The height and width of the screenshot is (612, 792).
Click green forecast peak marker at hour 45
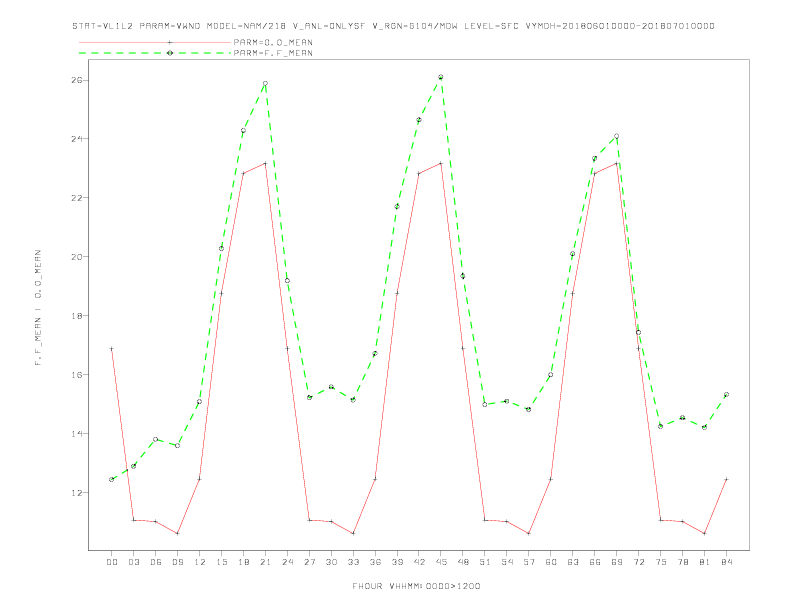[x=441, y=77]
